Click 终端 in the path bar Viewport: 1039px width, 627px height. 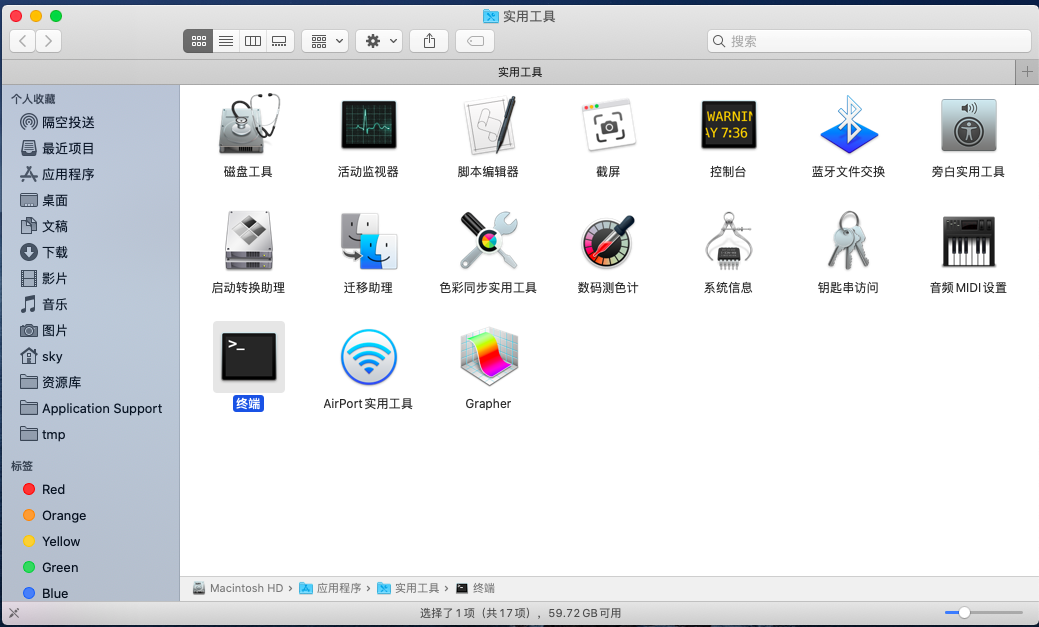pyautogui.click(x=475, y=588)
